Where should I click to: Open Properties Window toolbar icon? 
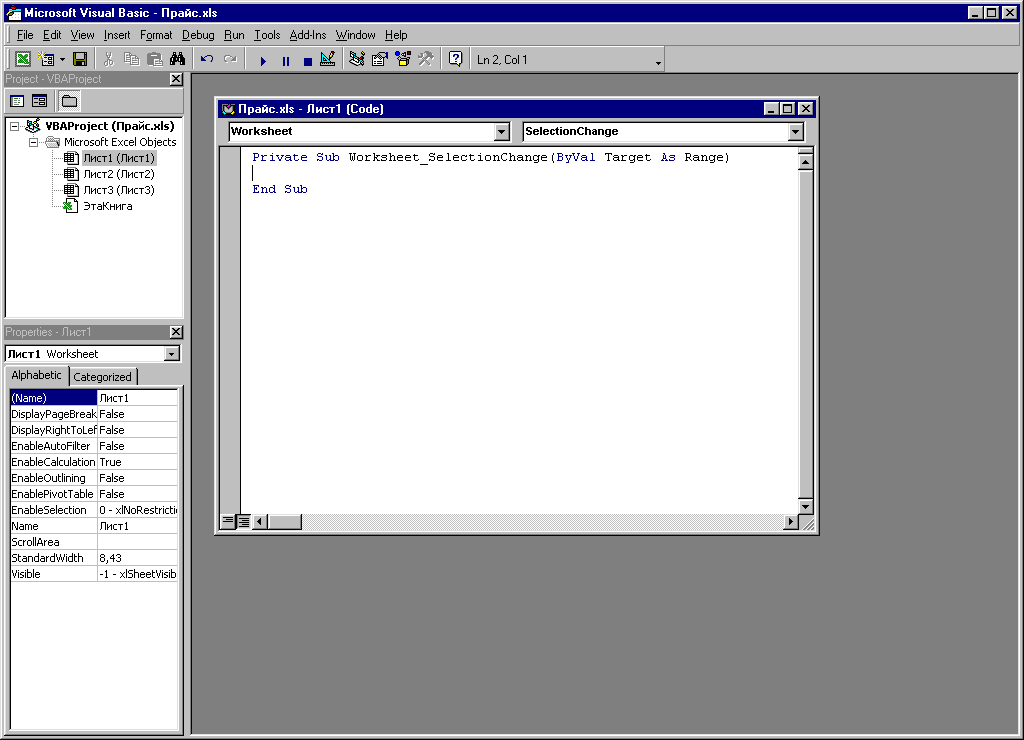pyautogui.click(x=379, y=59)
